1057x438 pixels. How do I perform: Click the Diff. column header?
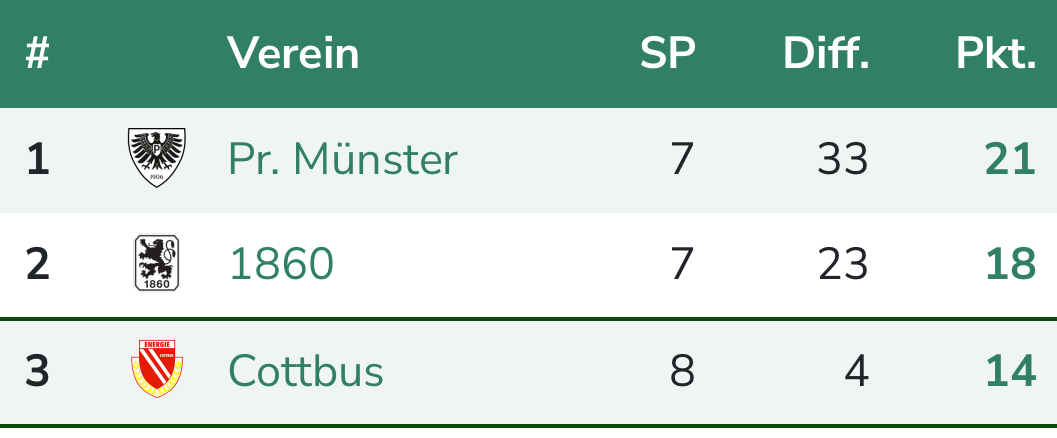(825, 53)
